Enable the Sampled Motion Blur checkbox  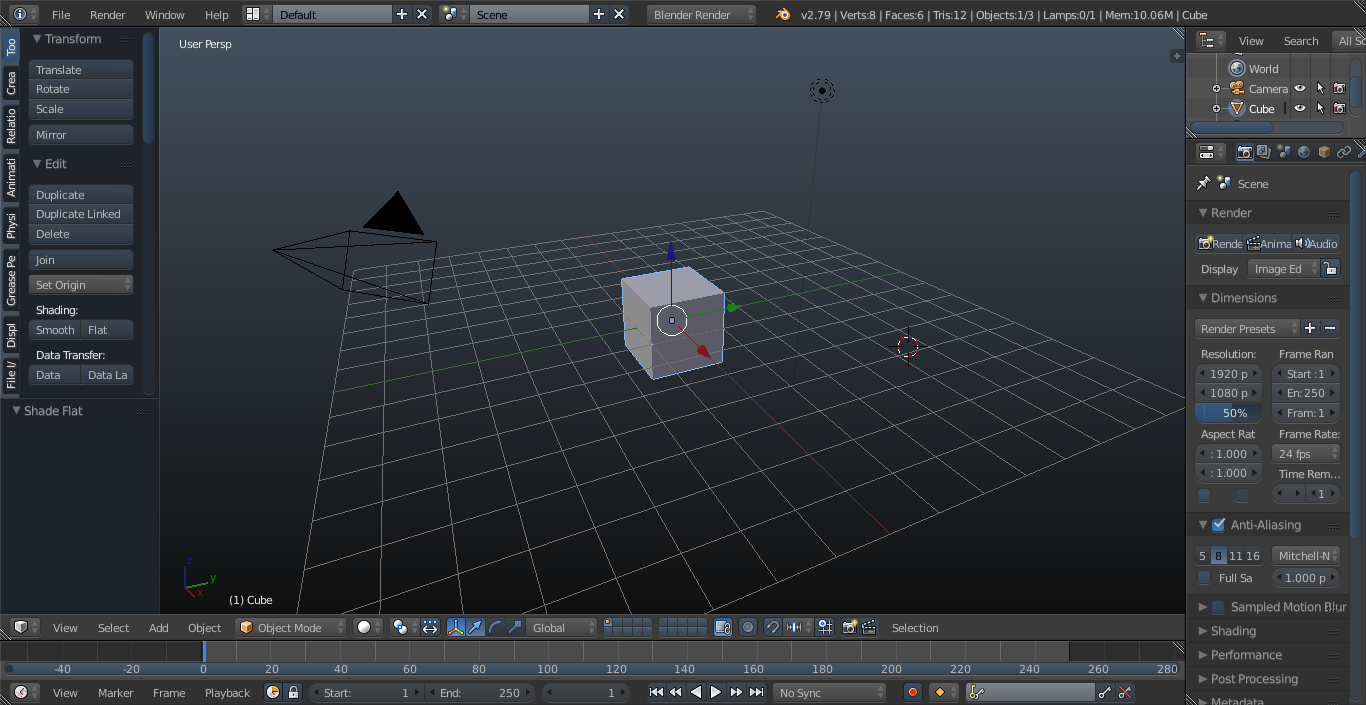[1218, 606]
